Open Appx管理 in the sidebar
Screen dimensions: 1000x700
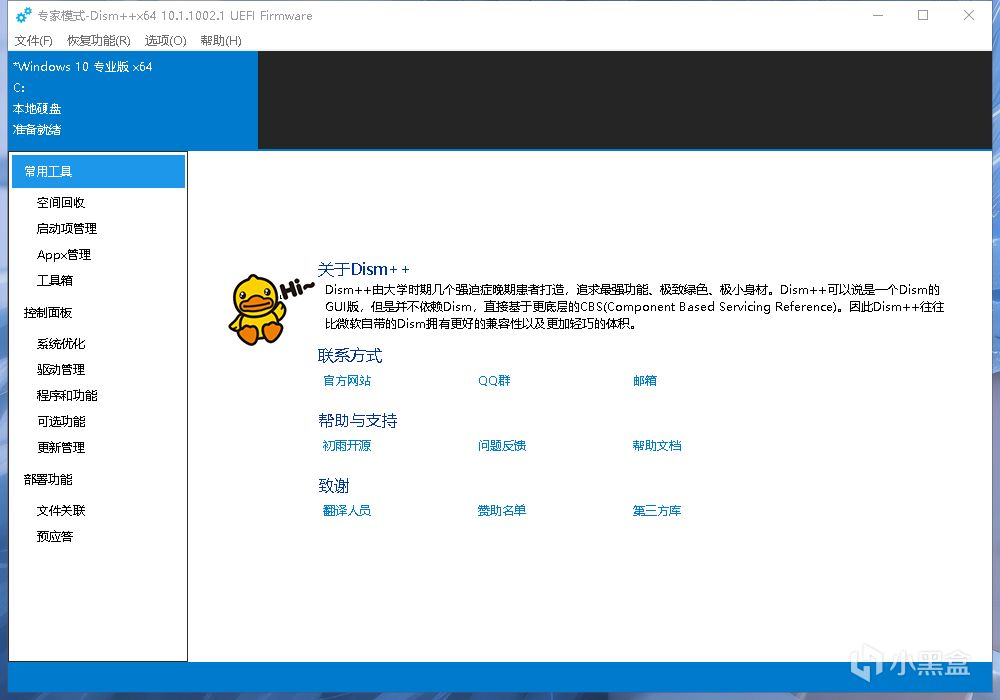64,255
